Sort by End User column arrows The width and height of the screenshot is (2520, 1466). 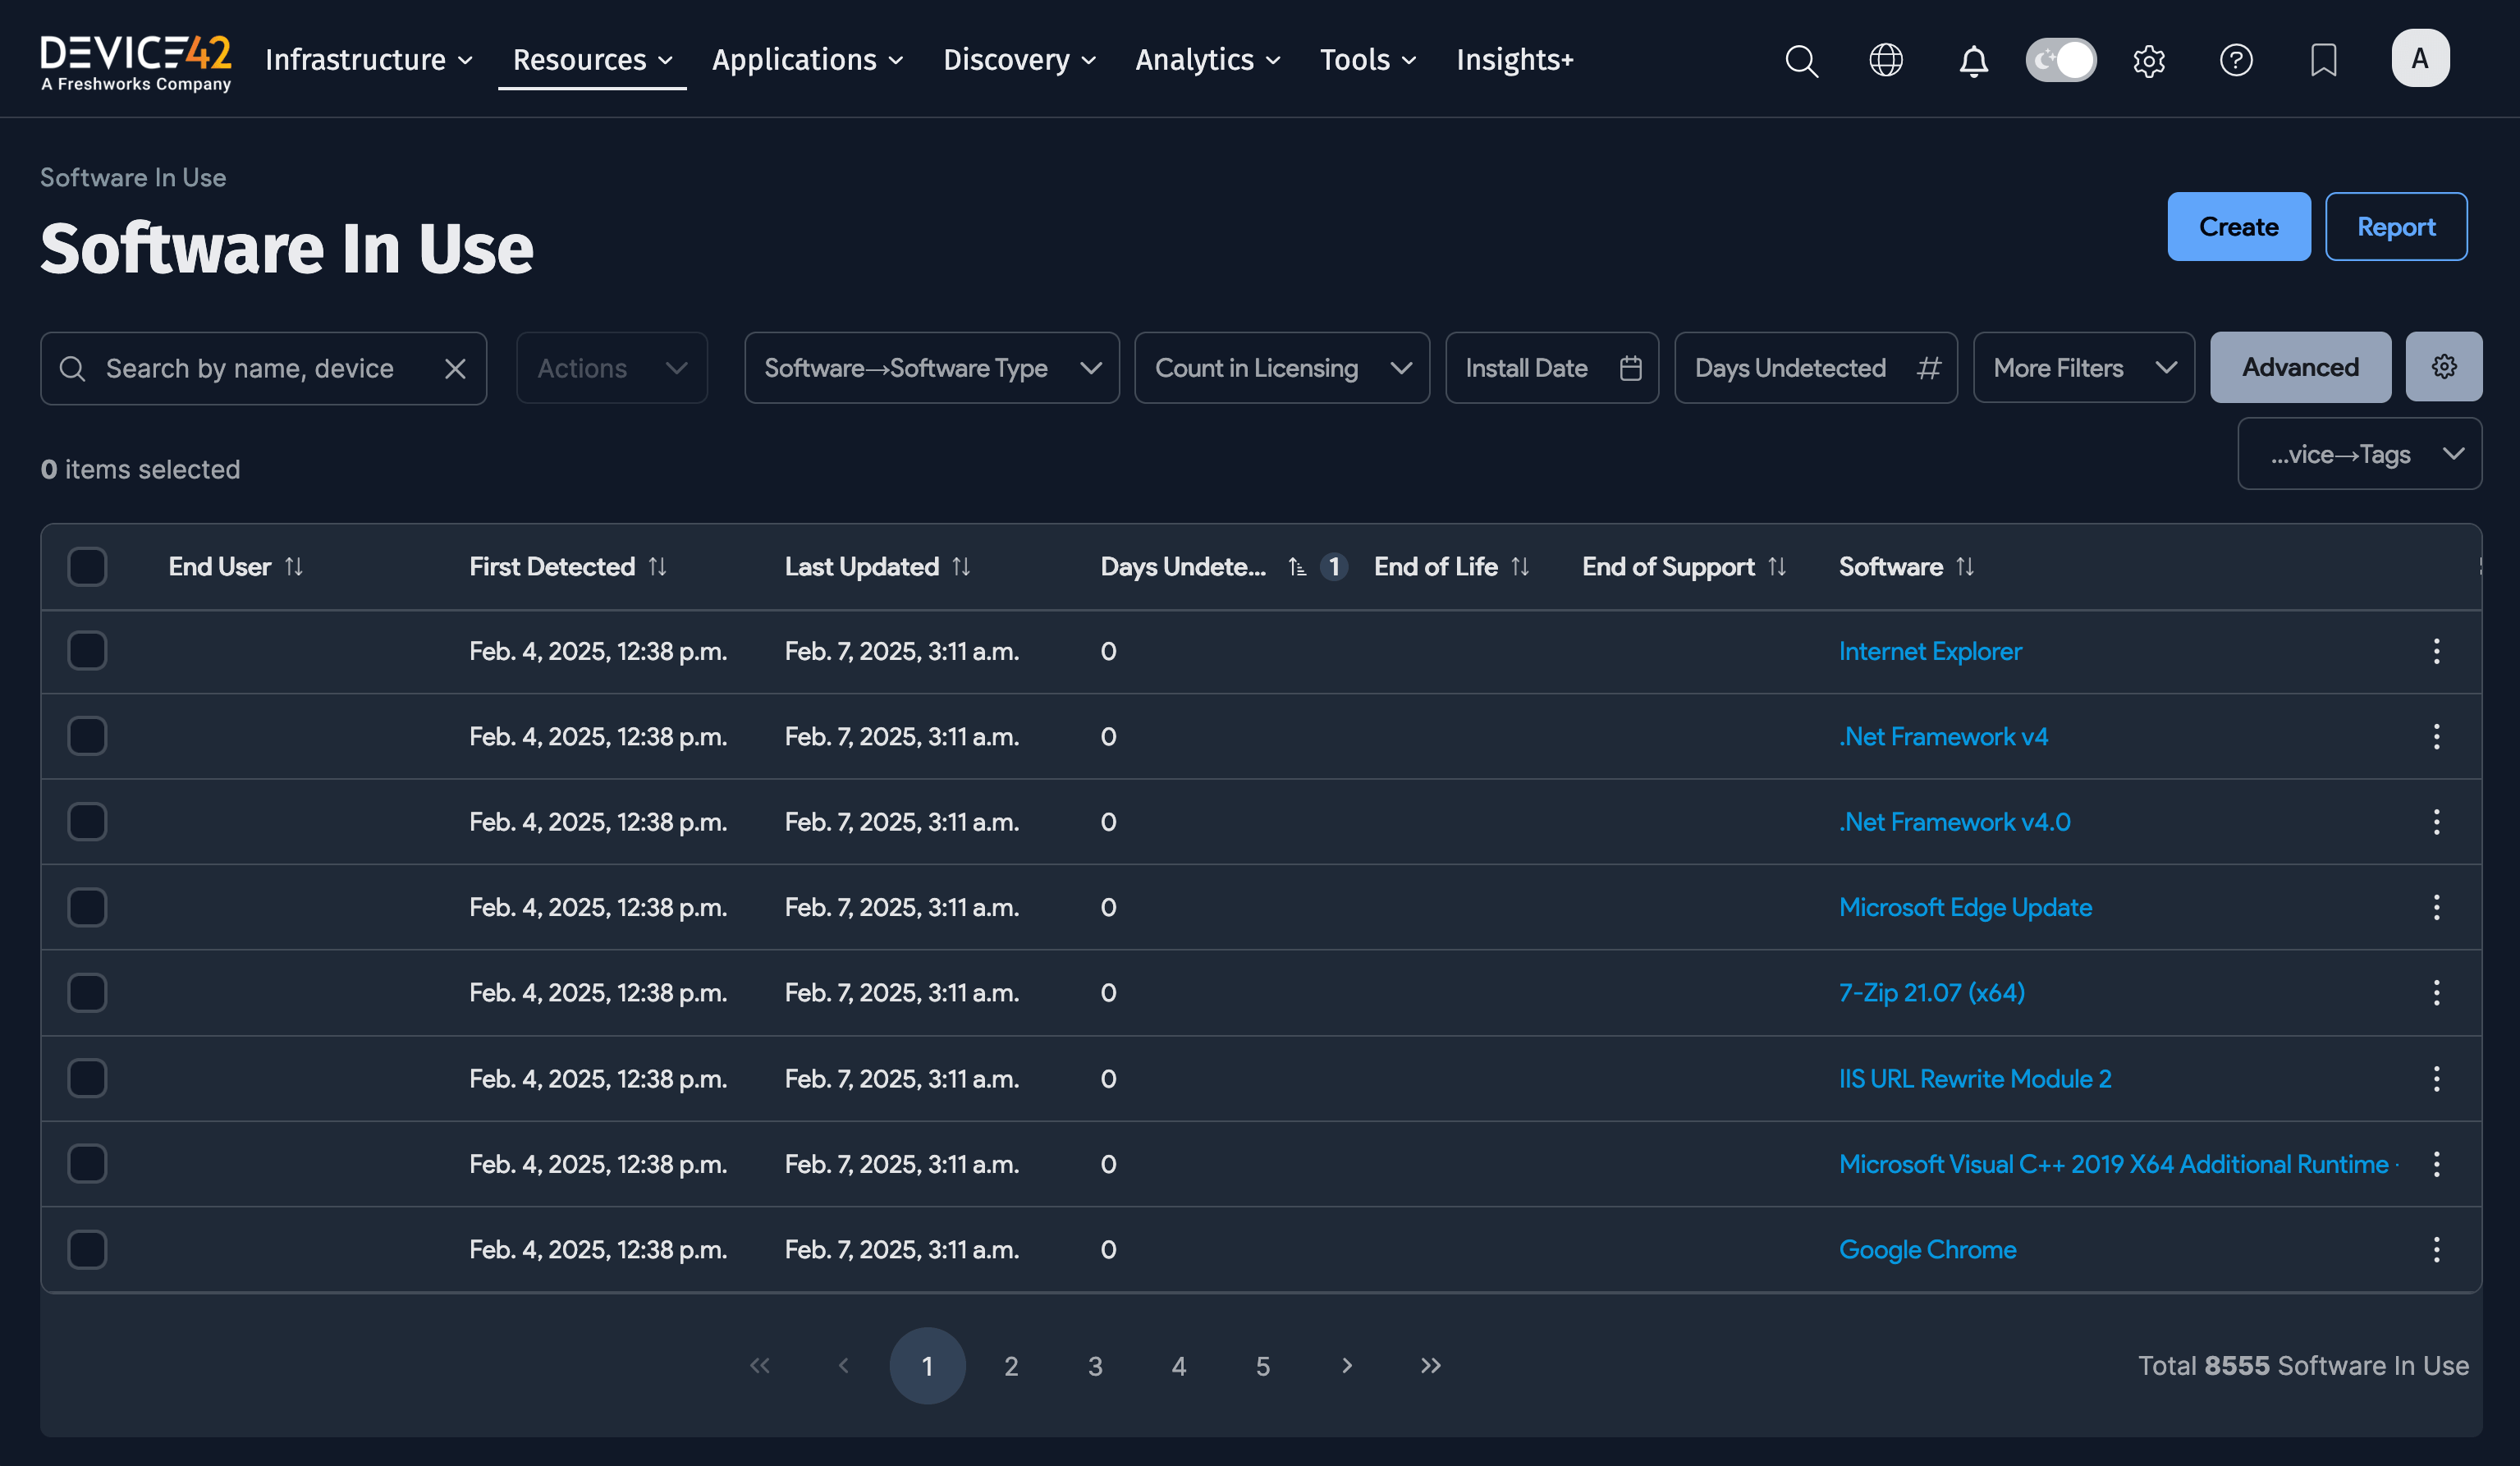pyautogui.click(x=294, y=567)
